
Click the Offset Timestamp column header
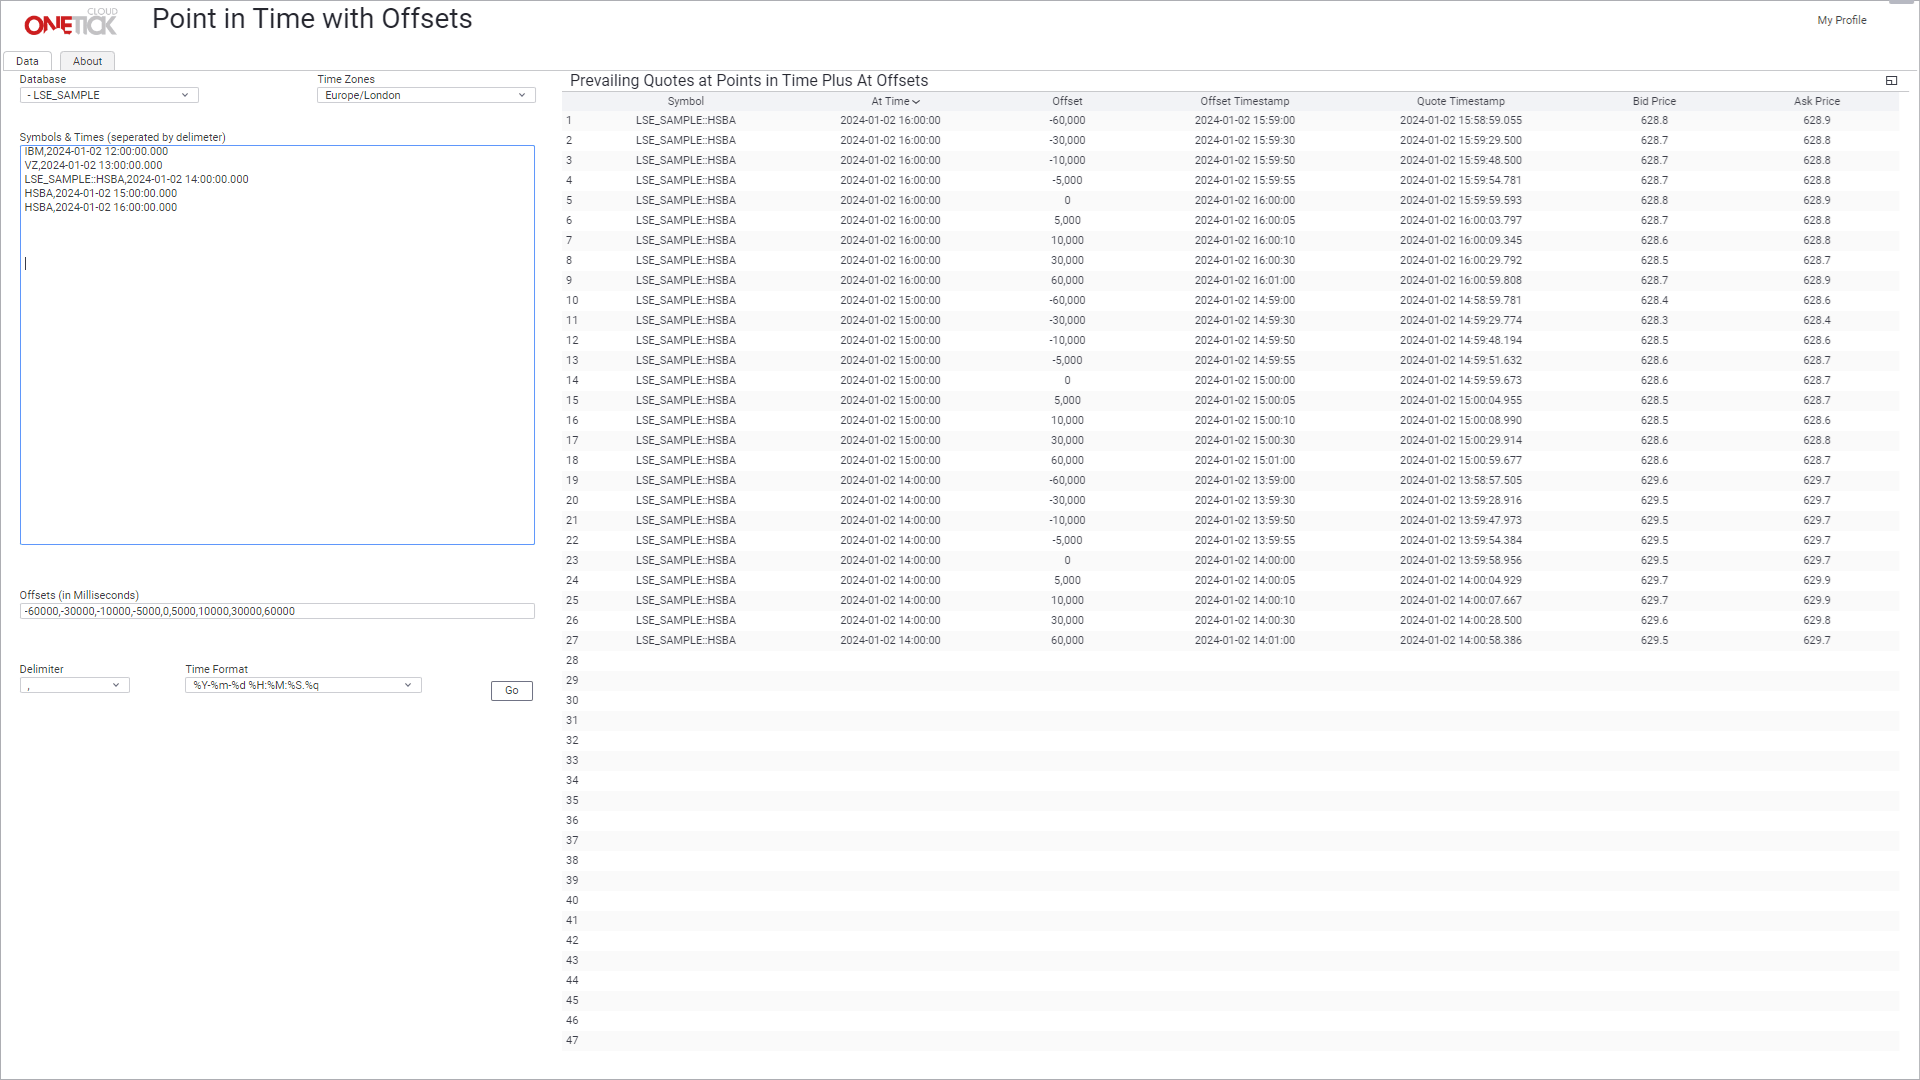tap(1244, 101)
